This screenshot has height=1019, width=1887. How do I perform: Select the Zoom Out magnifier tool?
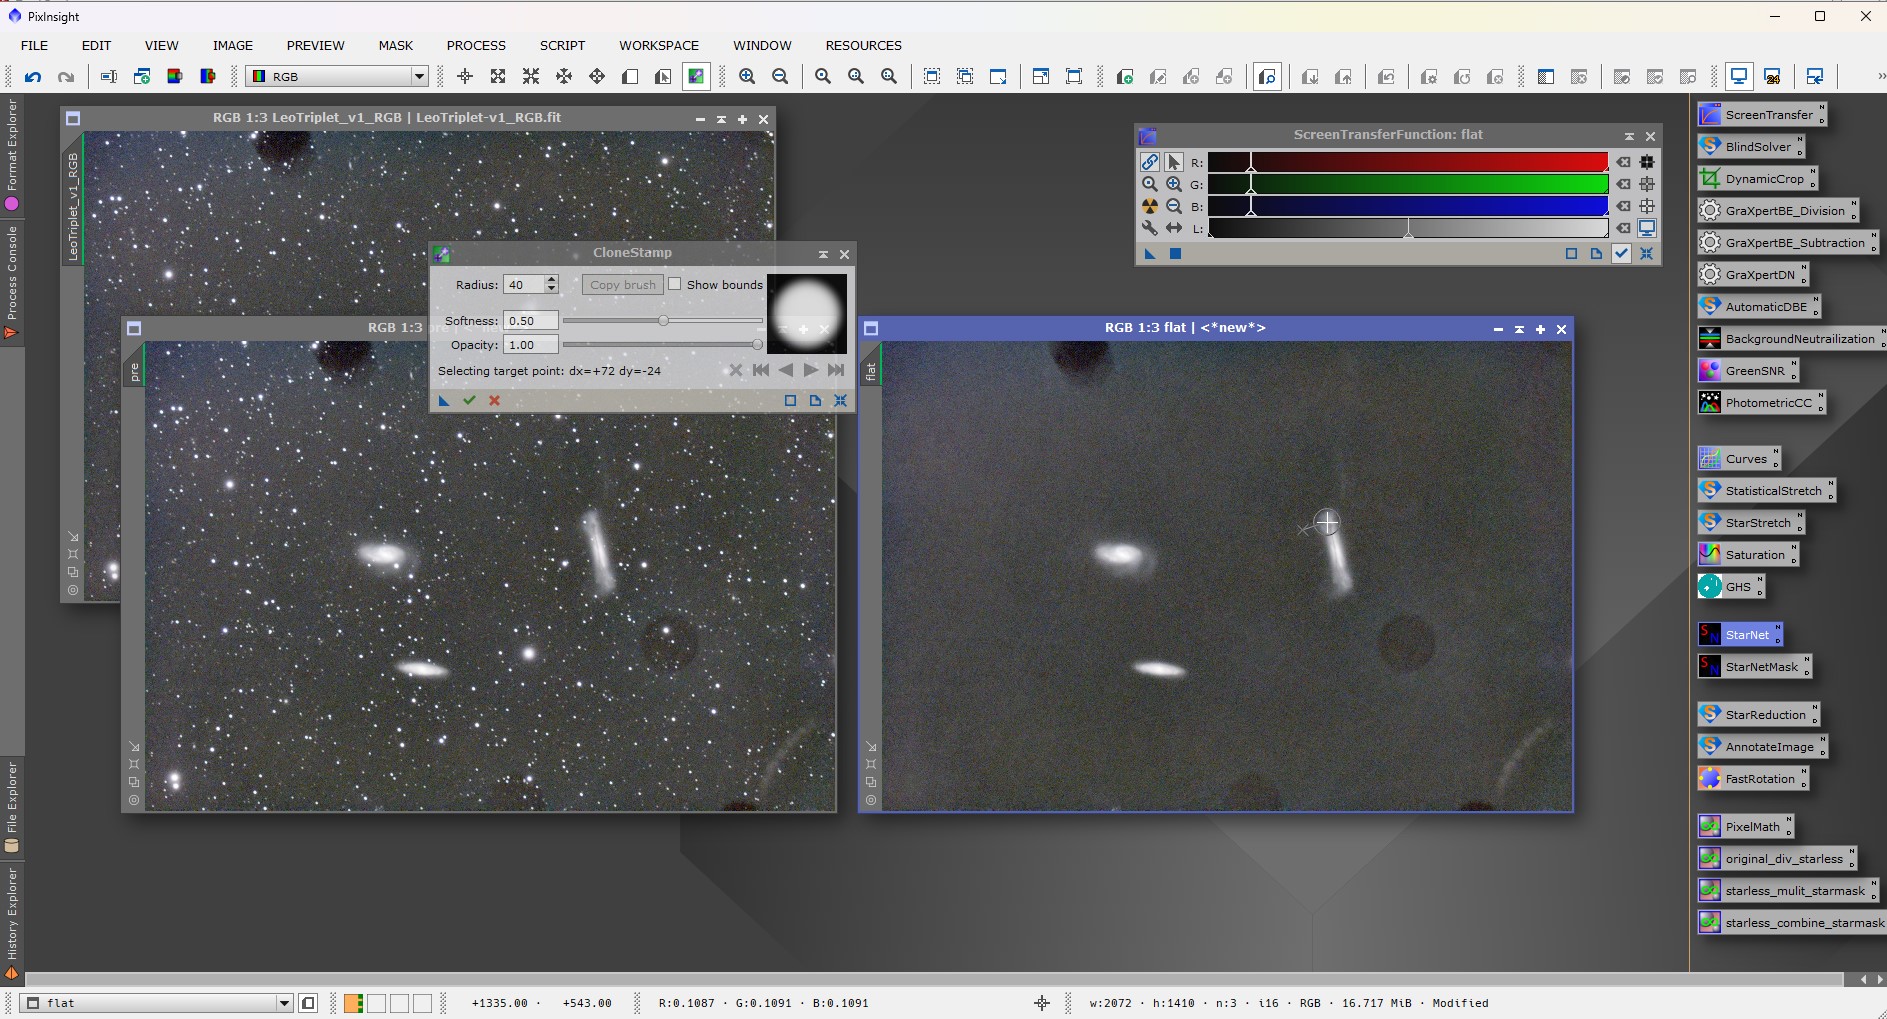tap(780, 77)
